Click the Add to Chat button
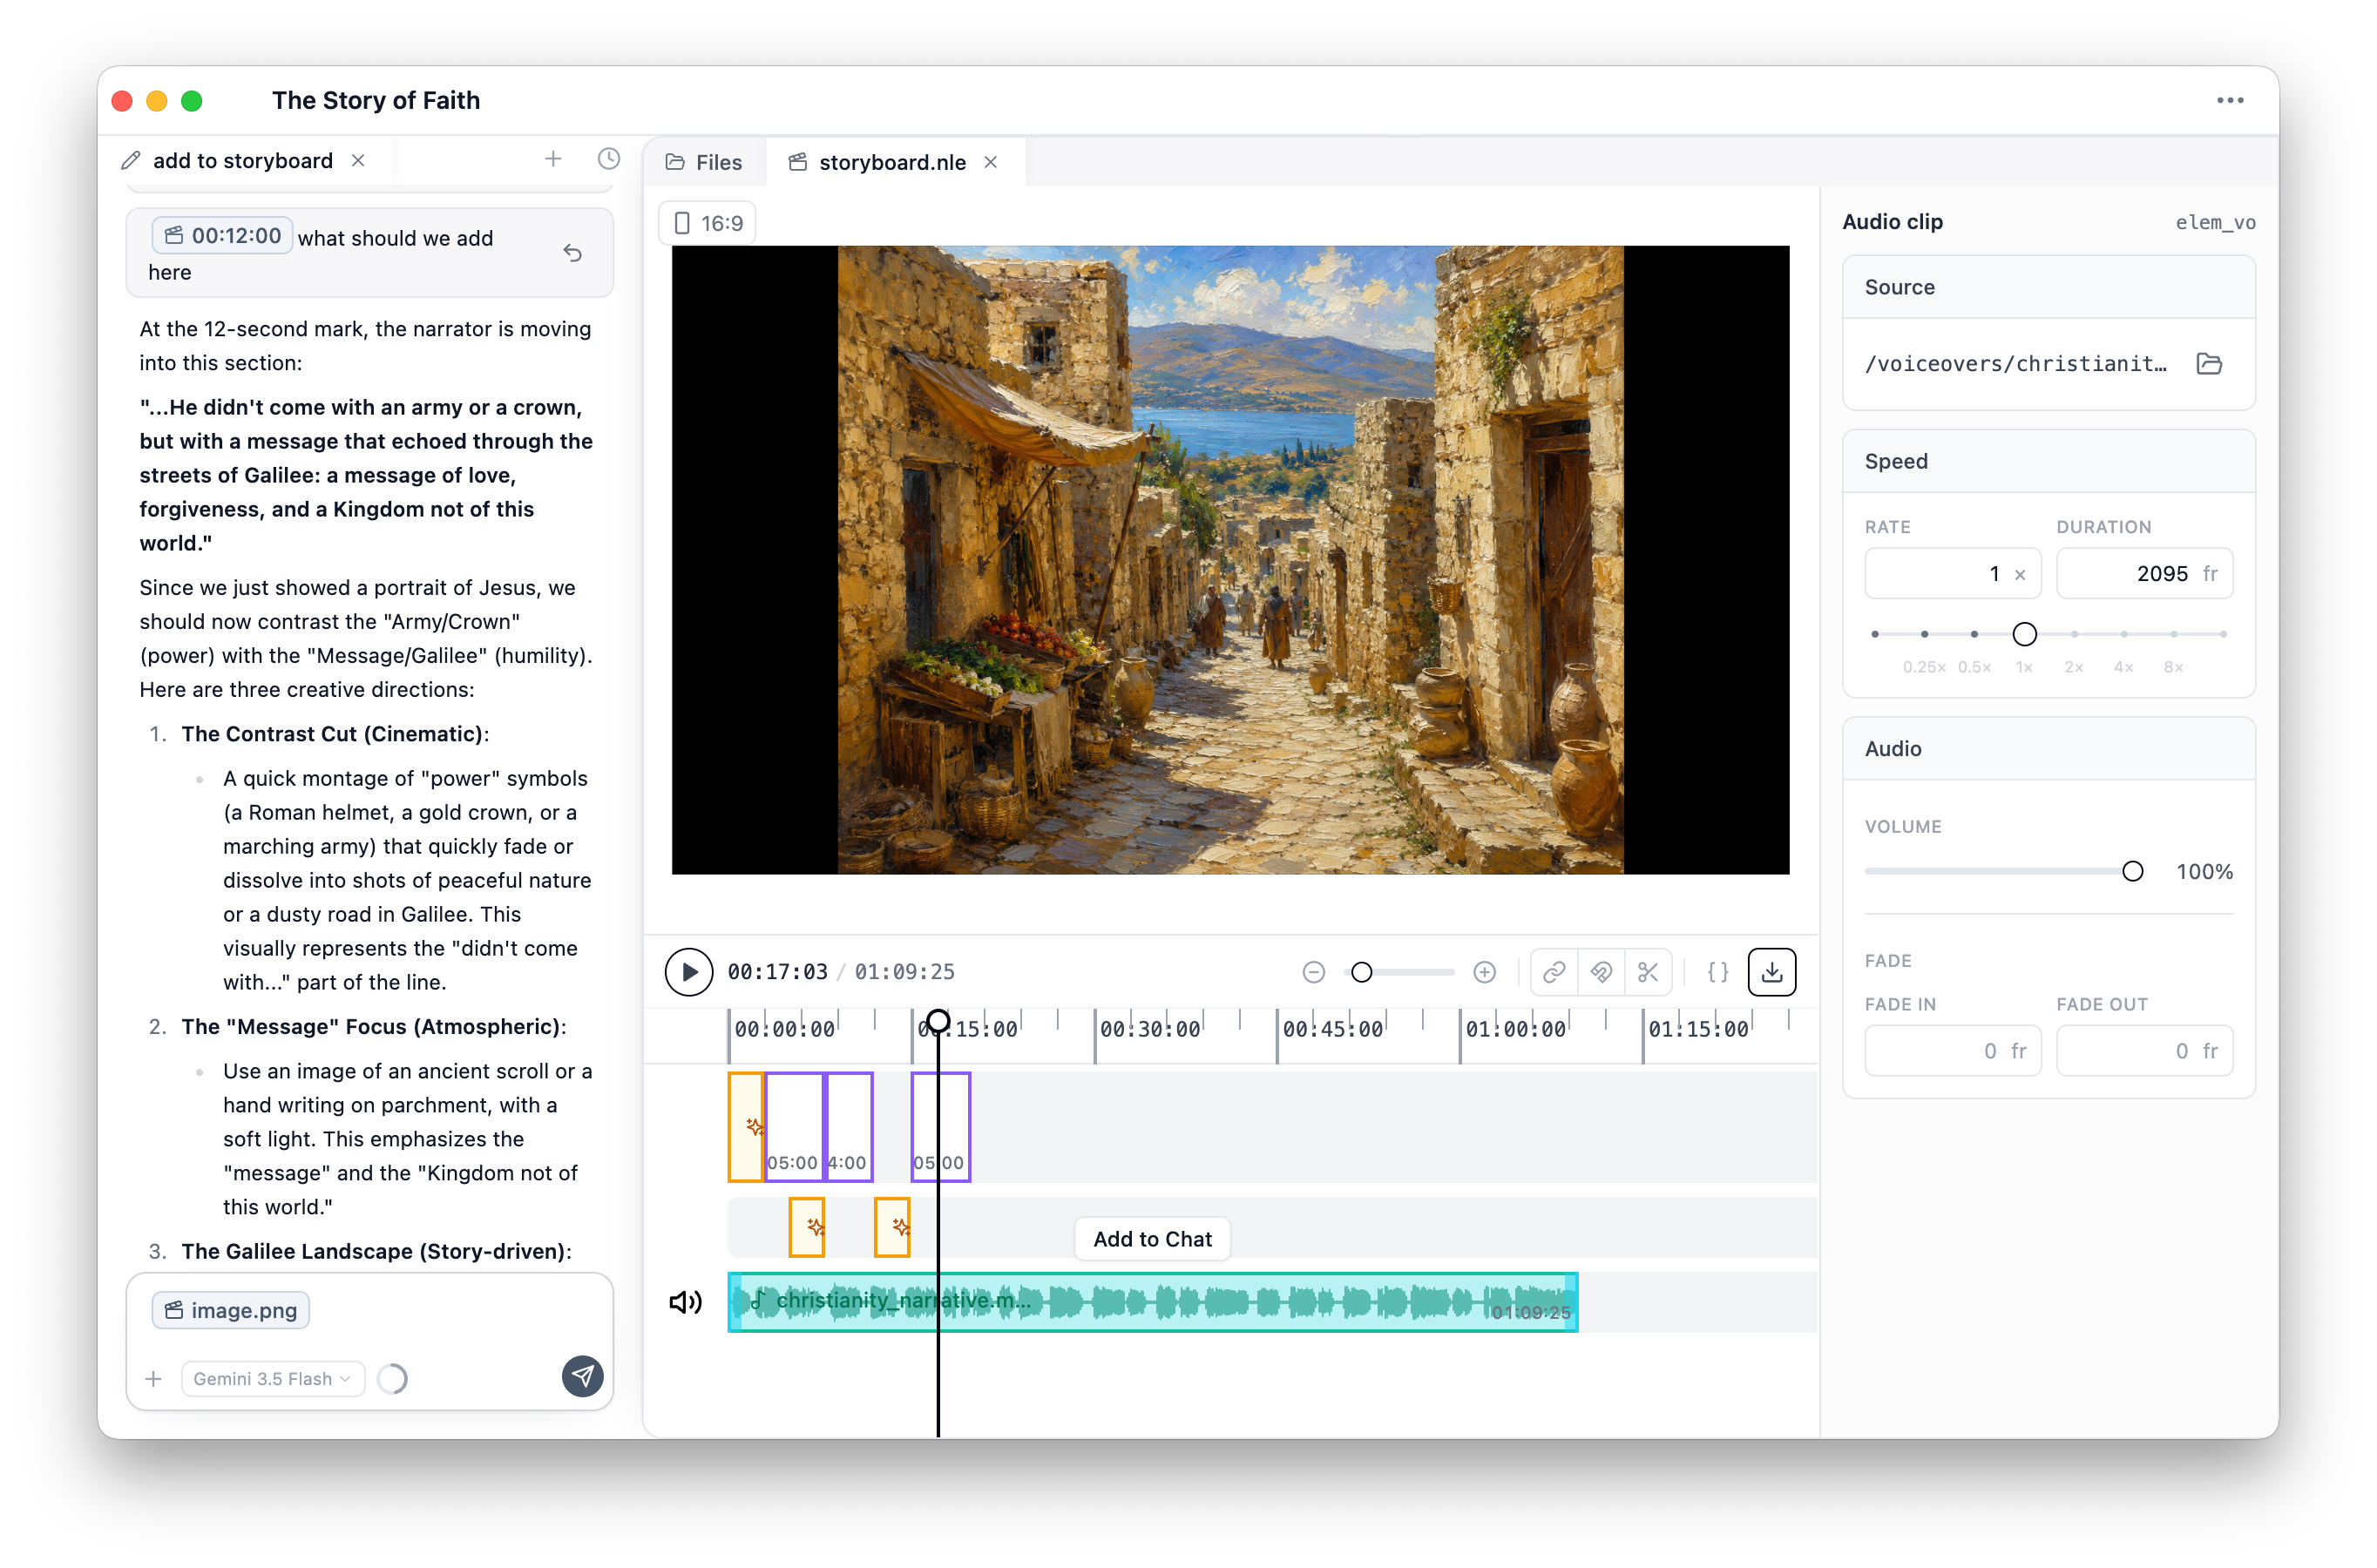This screenshot has height=1568, width=2377. coord(1152,1239)
